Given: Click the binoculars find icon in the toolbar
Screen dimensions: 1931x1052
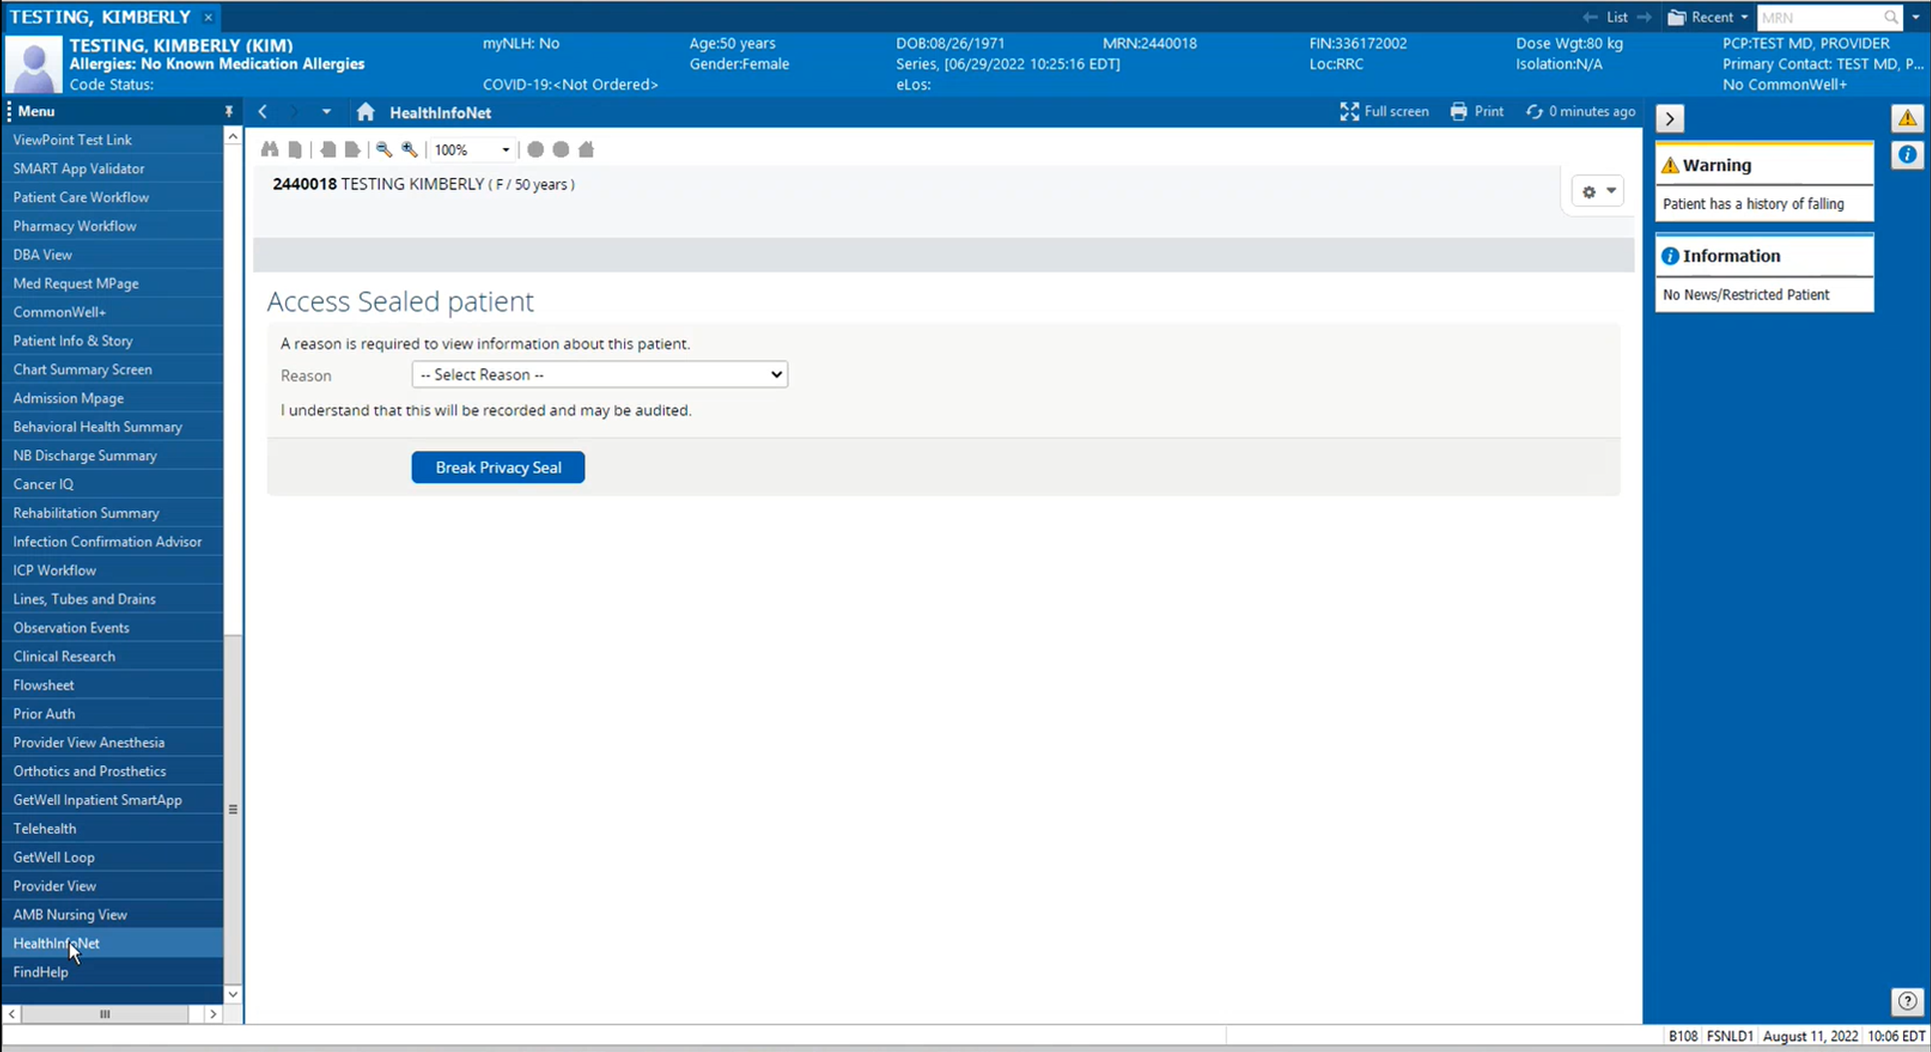Looking at the screenshot, I should 269,150.
